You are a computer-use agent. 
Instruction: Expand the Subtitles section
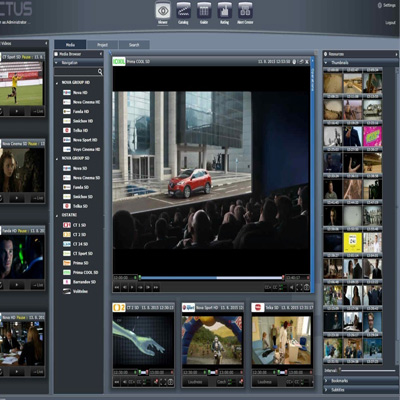click(360, 389)
